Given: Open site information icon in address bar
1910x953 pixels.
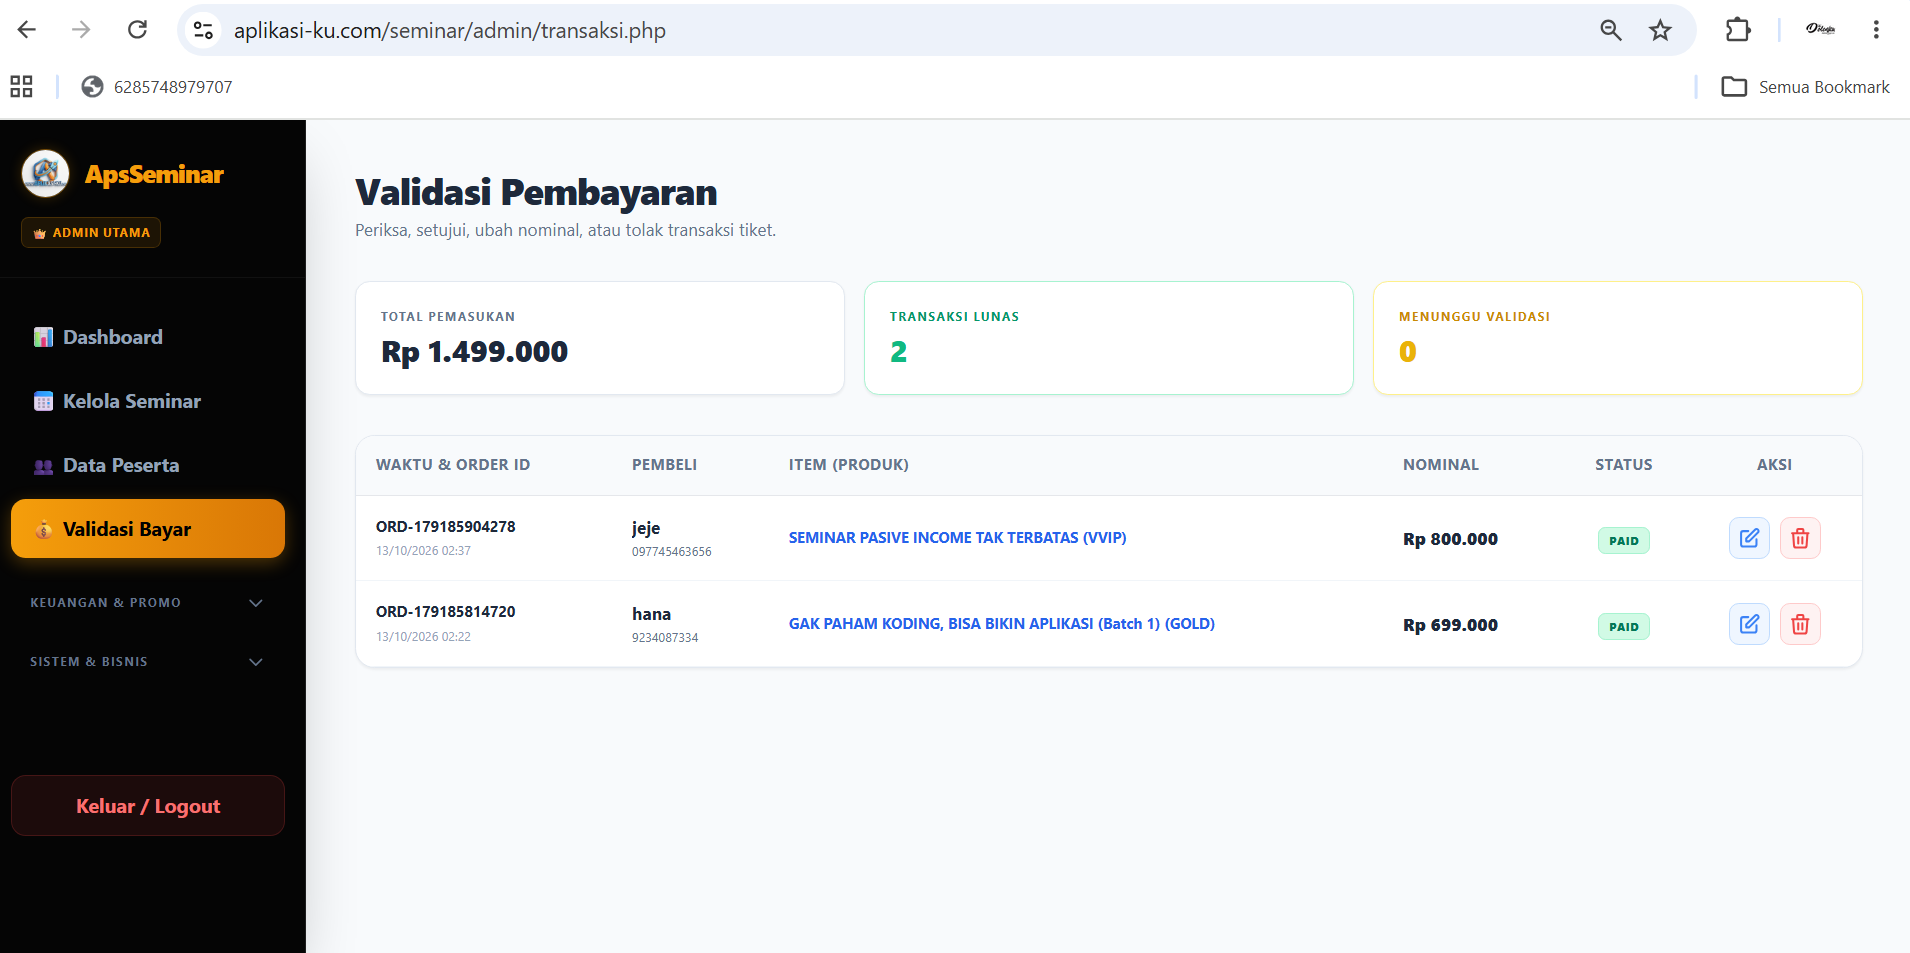Looking at the screenshot, I should [203, 30].
